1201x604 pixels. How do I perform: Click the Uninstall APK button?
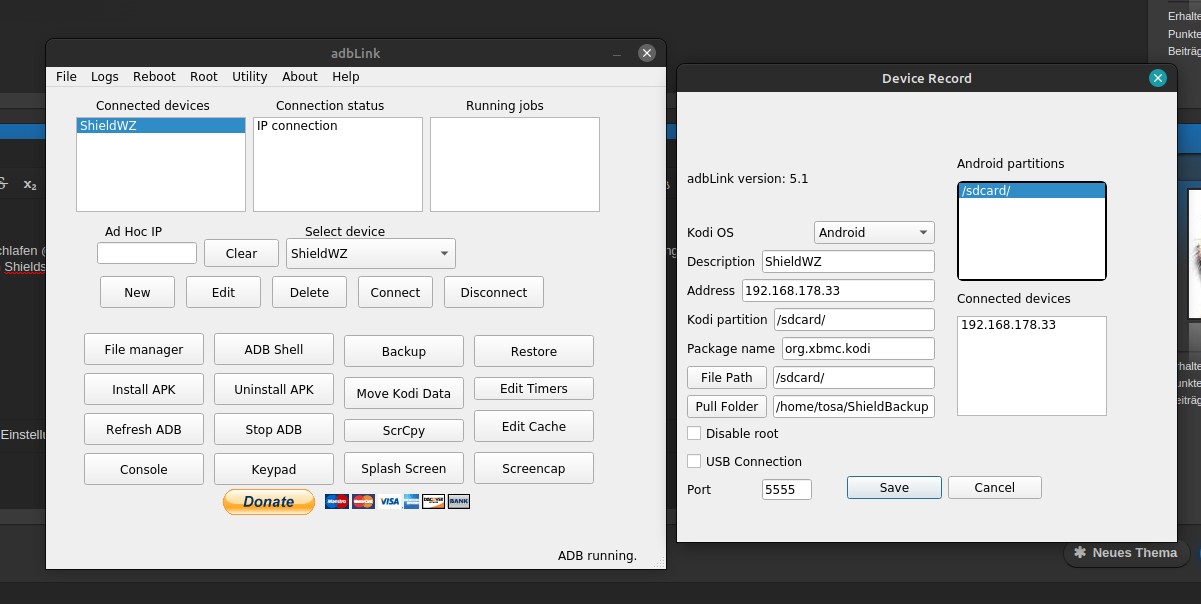[274, 389]
